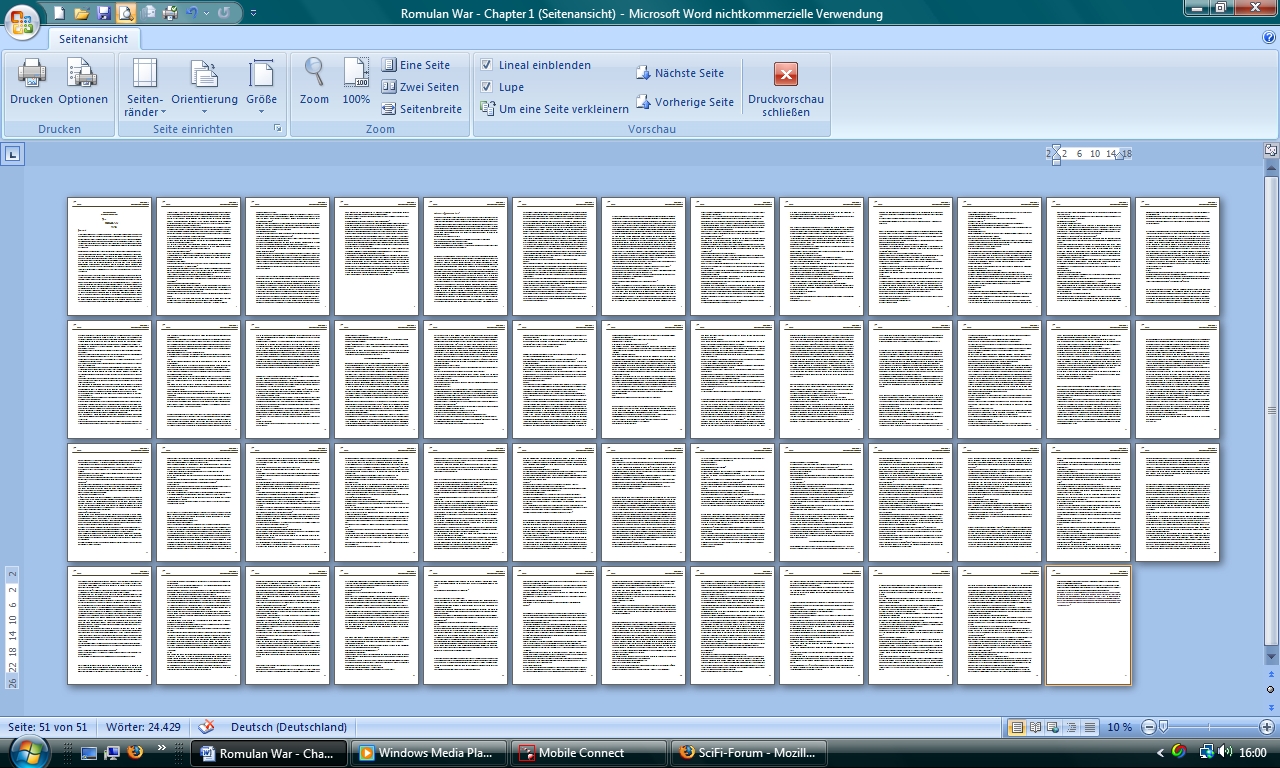This screenshot has width=1280, height=768.
Task: Toggle the Lineal einblenden checkbox
Action: point(487,65)
